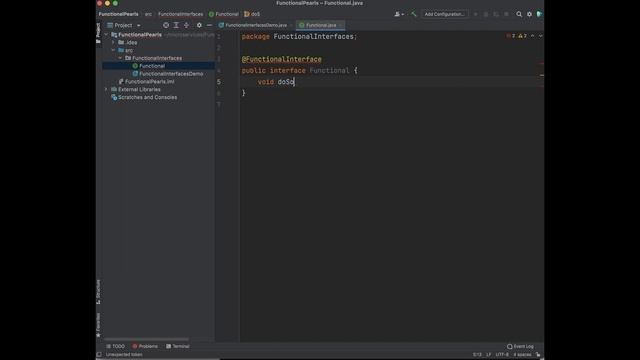Click the colorful IDE logo icon top right
This screenshot has height=360, width=640.
(539, 14)
